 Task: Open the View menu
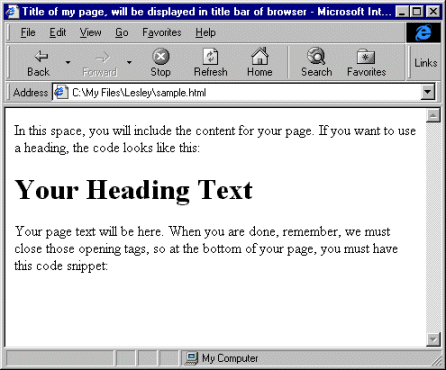click(x=90, y=32)
